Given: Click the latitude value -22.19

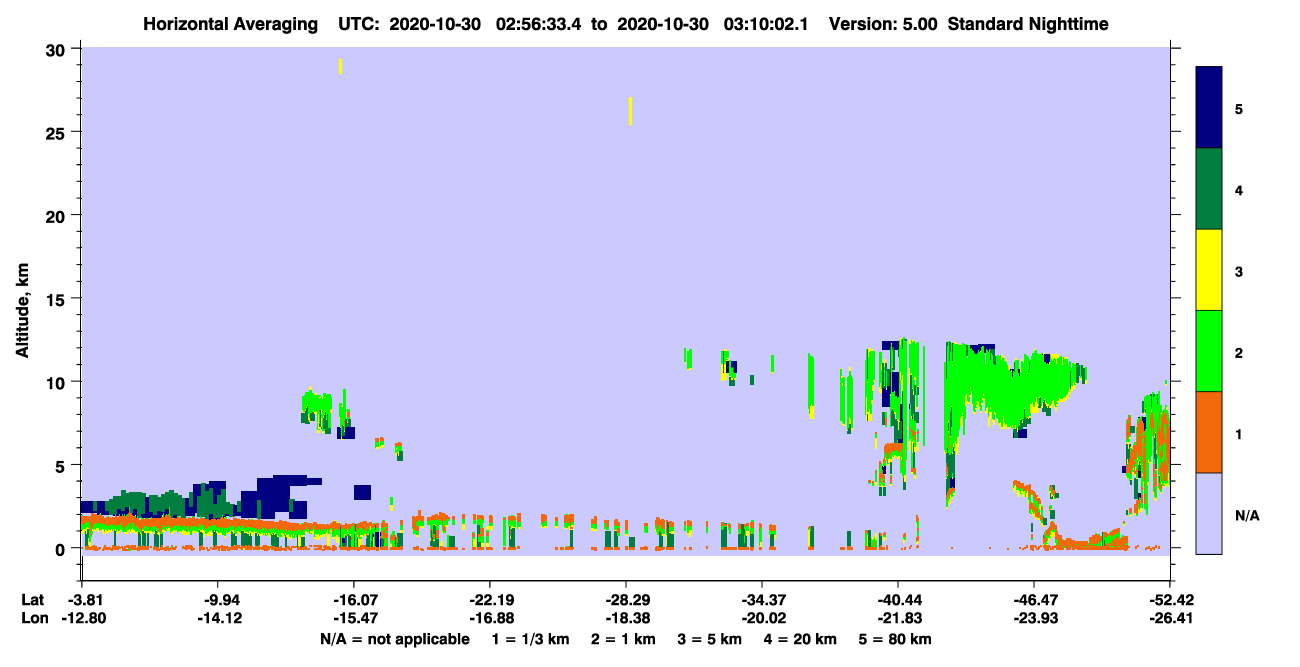Looking at the screenshot, I should coord(489,599).
